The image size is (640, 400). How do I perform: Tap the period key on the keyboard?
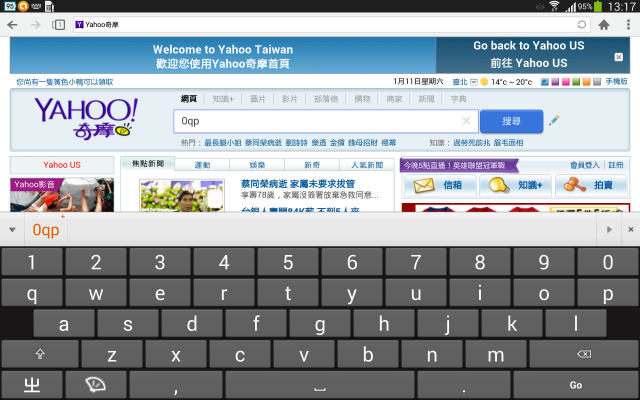click(x=464, y=385)
